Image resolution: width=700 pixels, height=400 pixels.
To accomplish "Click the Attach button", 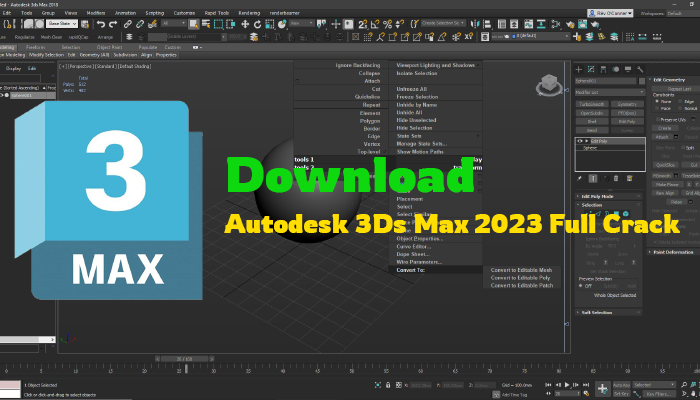I will click(663, 137).
